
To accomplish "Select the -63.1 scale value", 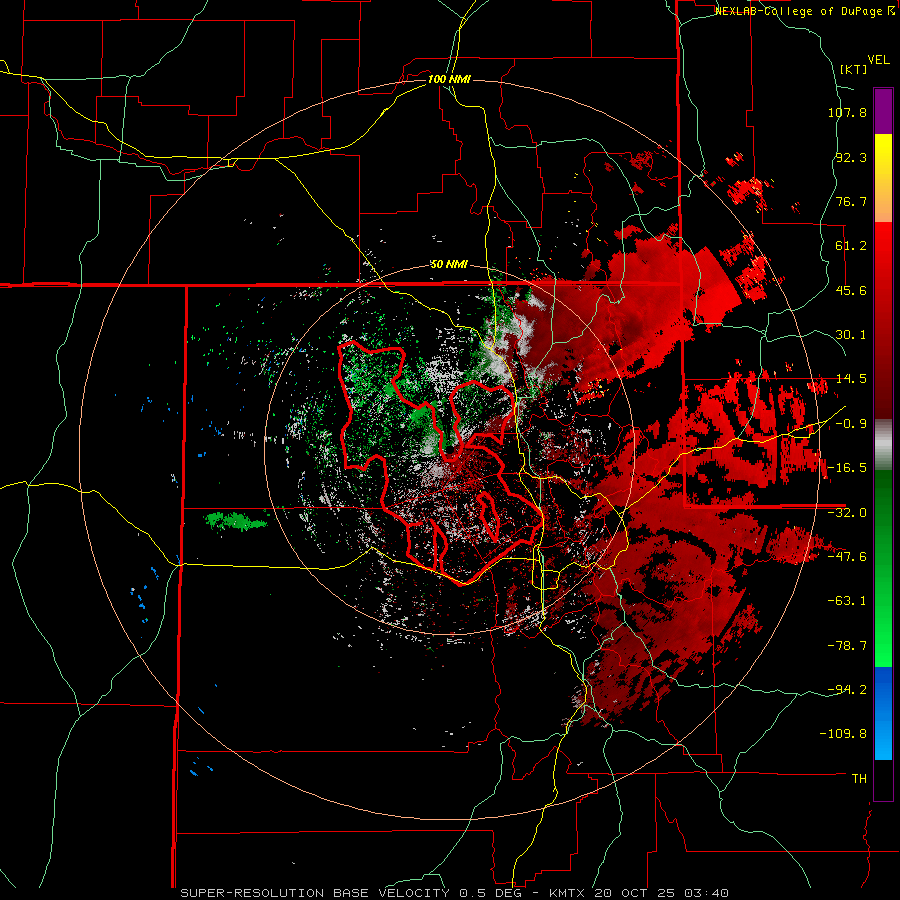I will 847,601.
